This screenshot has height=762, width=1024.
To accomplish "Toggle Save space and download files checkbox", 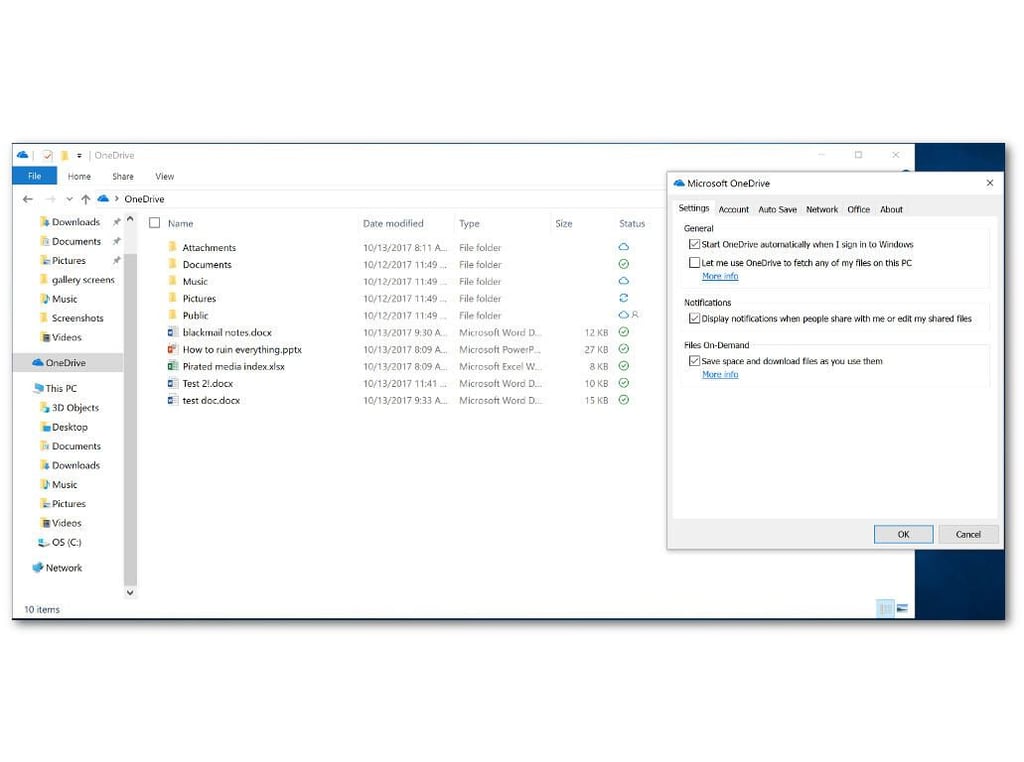I will click(694, 361).
